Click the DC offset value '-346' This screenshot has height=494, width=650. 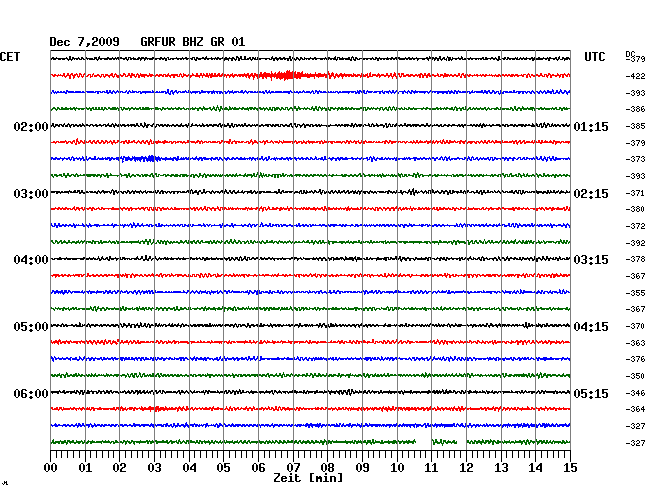point(635,393)
